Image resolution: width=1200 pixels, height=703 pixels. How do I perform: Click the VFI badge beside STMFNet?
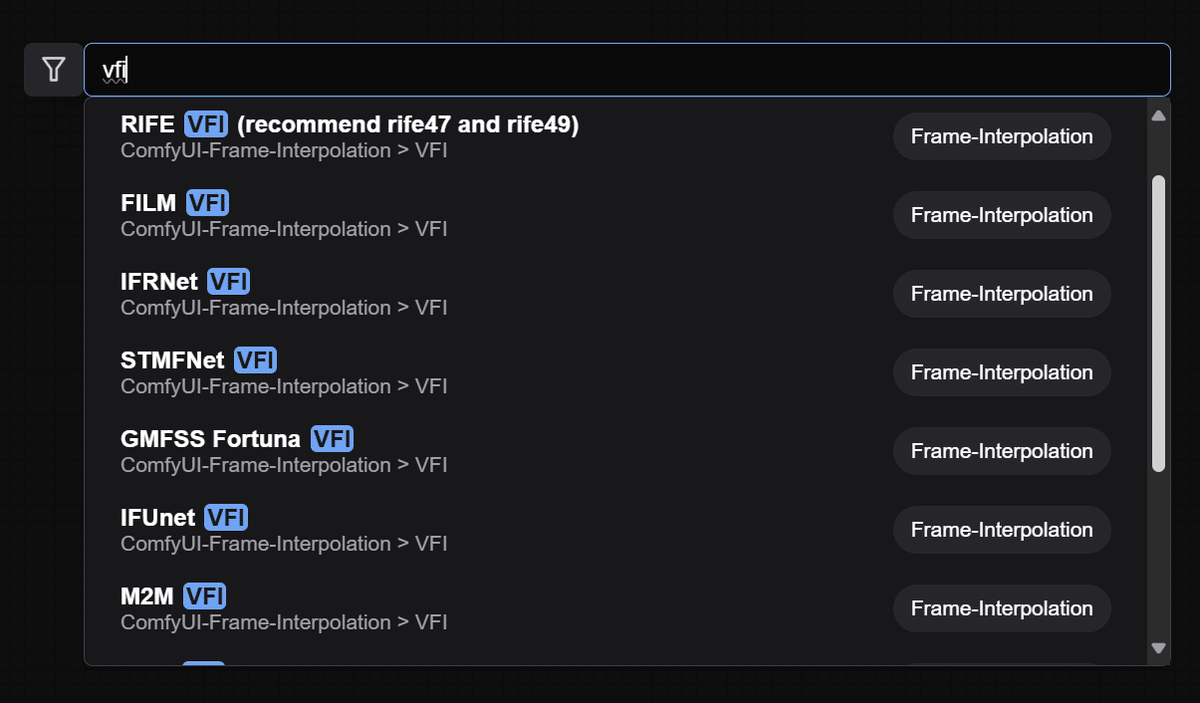254,359
